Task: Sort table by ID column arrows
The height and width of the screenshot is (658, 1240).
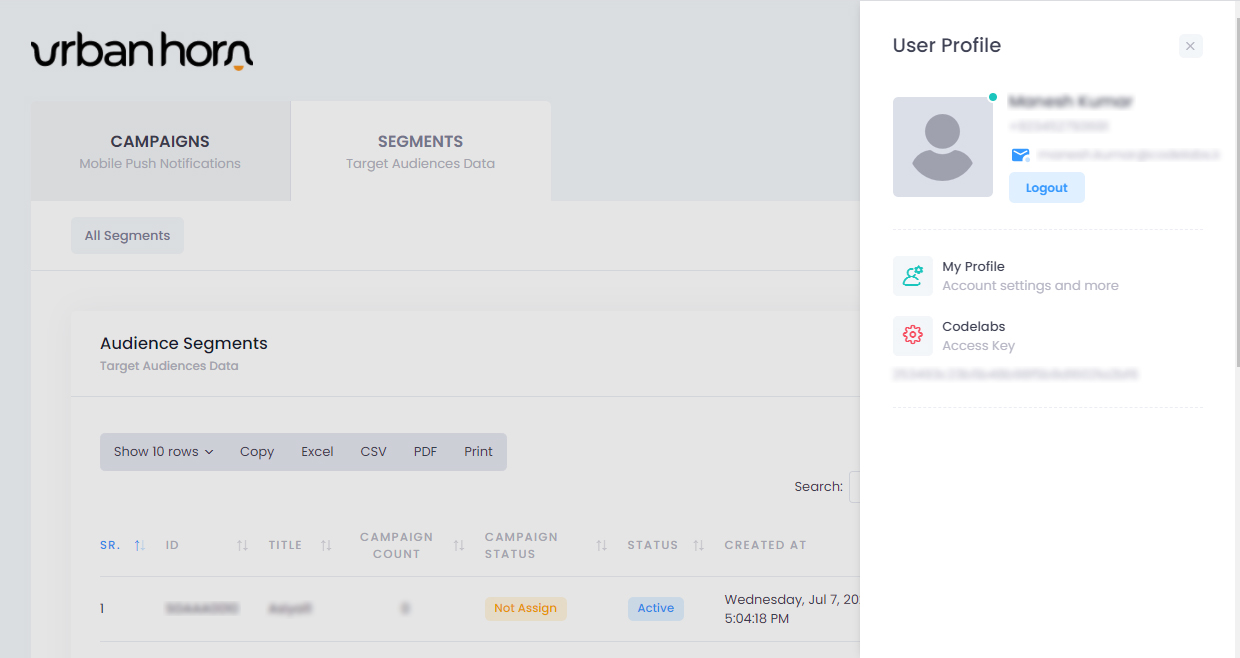Action: coord(242,545)
